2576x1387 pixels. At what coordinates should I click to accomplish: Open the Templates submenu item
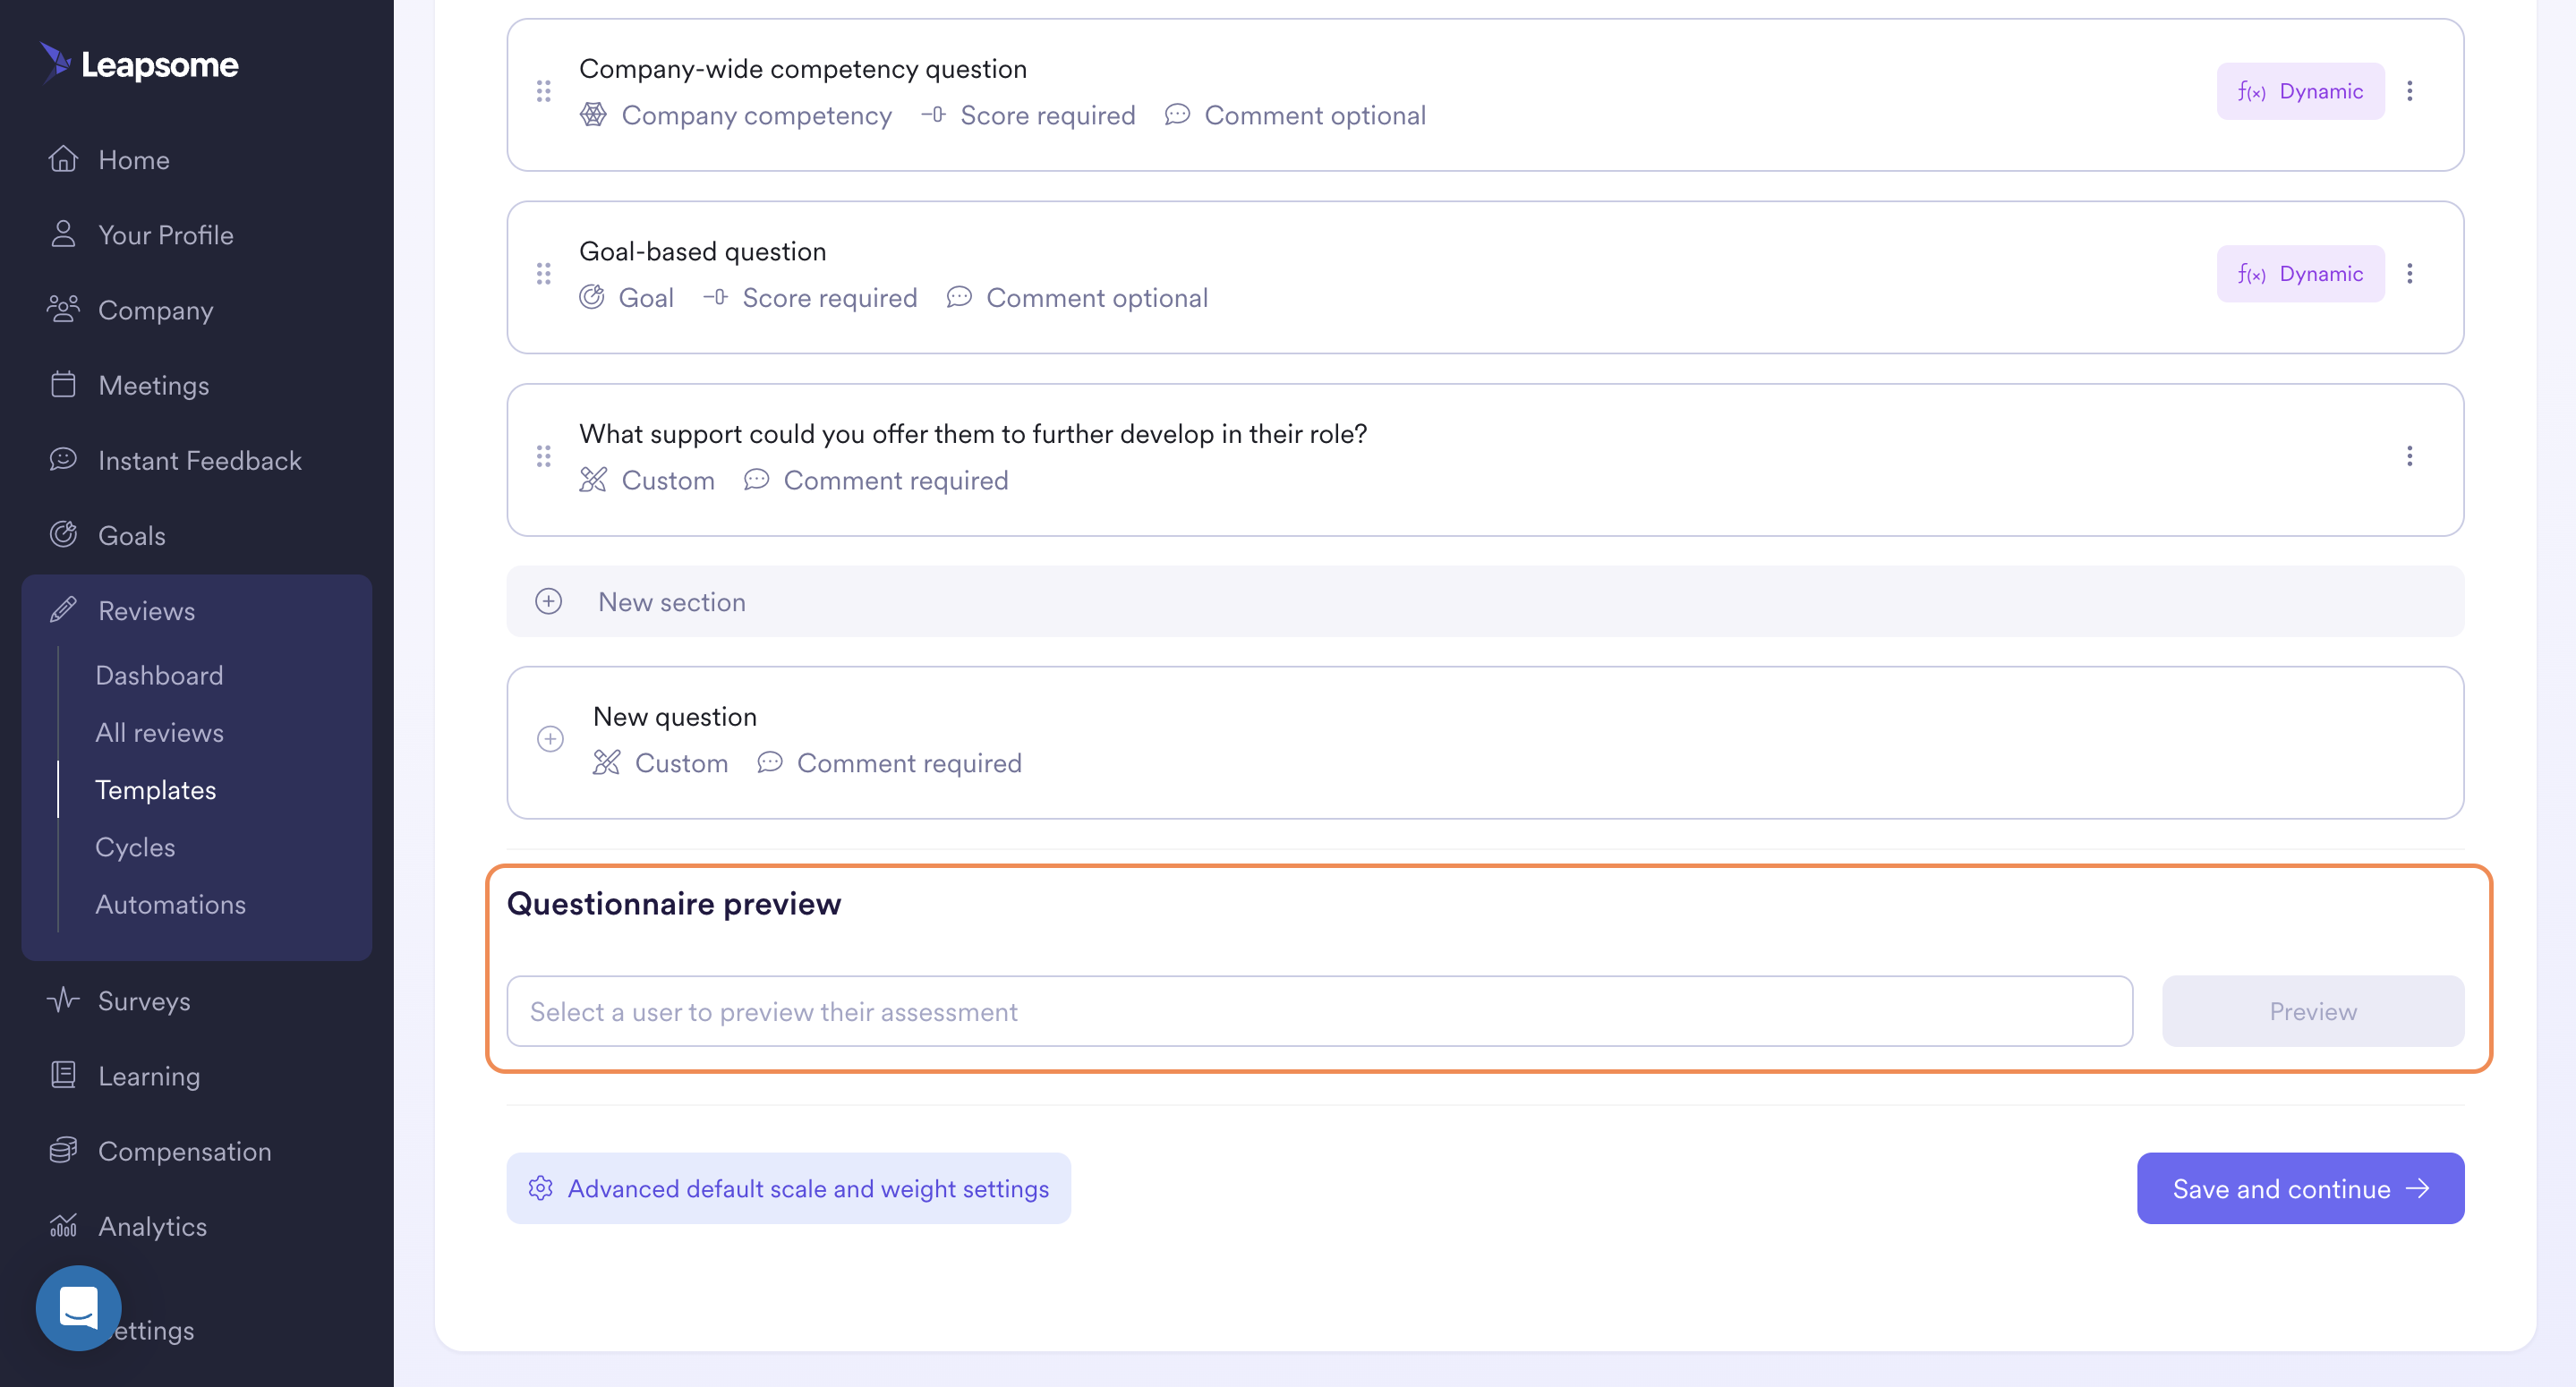pos(155,789)
